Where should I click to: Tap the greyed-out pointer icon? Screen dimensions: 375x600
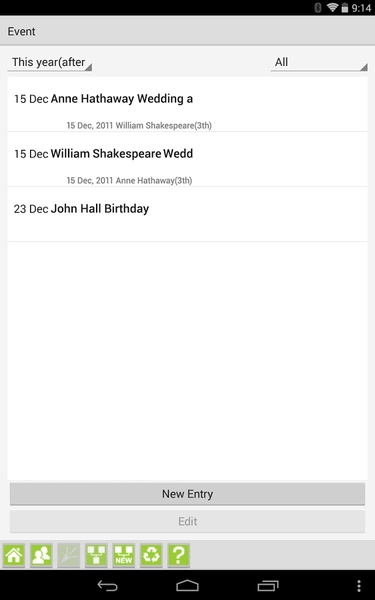pyautogui.click(x=69, y=555)
